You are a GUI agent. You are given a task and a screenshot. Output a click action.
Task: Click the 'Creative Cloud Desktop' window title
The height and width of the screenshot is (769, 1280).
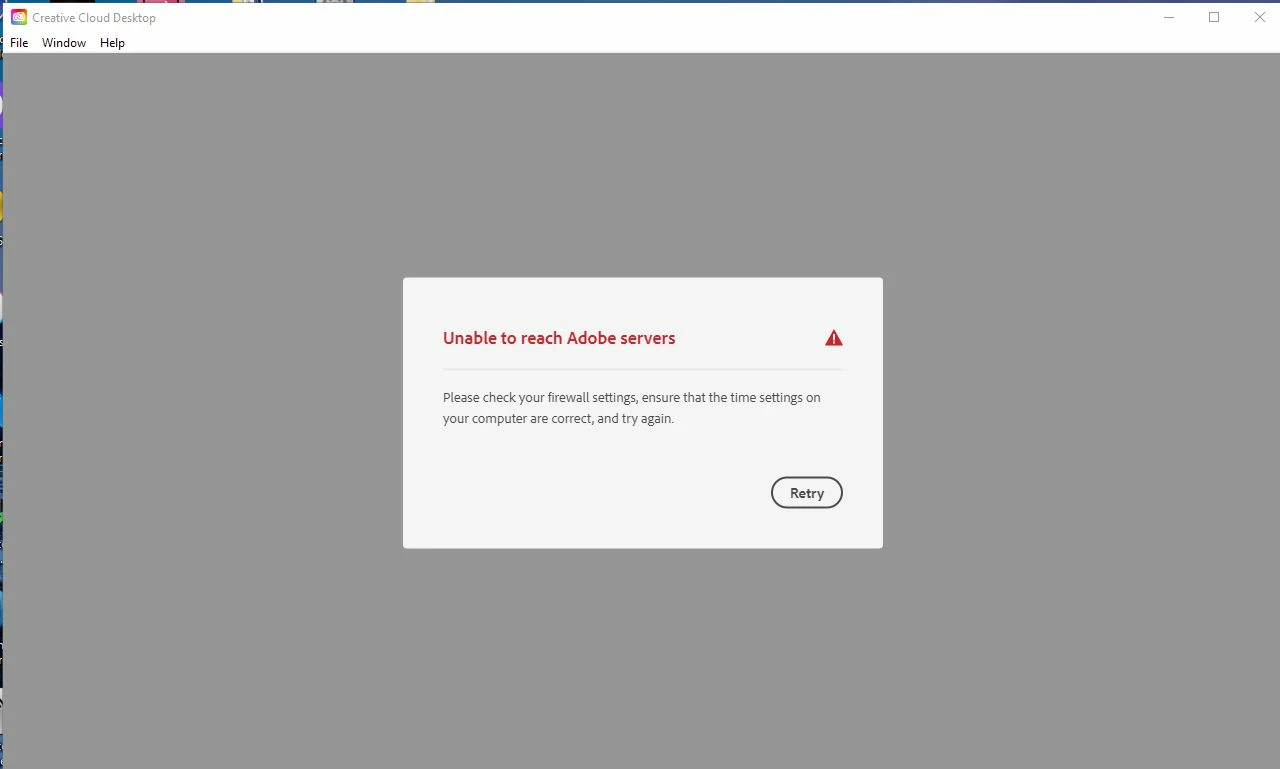click(94, 18)
